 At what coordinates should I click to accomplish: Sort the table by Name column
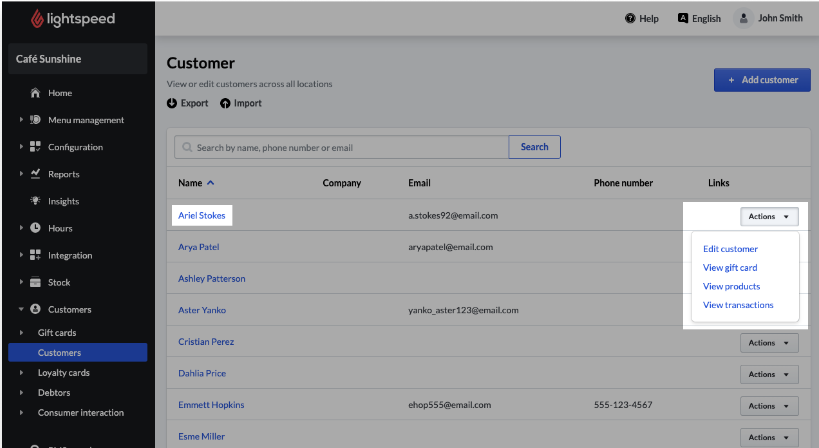pyautogui.click(x=196, y=183)
